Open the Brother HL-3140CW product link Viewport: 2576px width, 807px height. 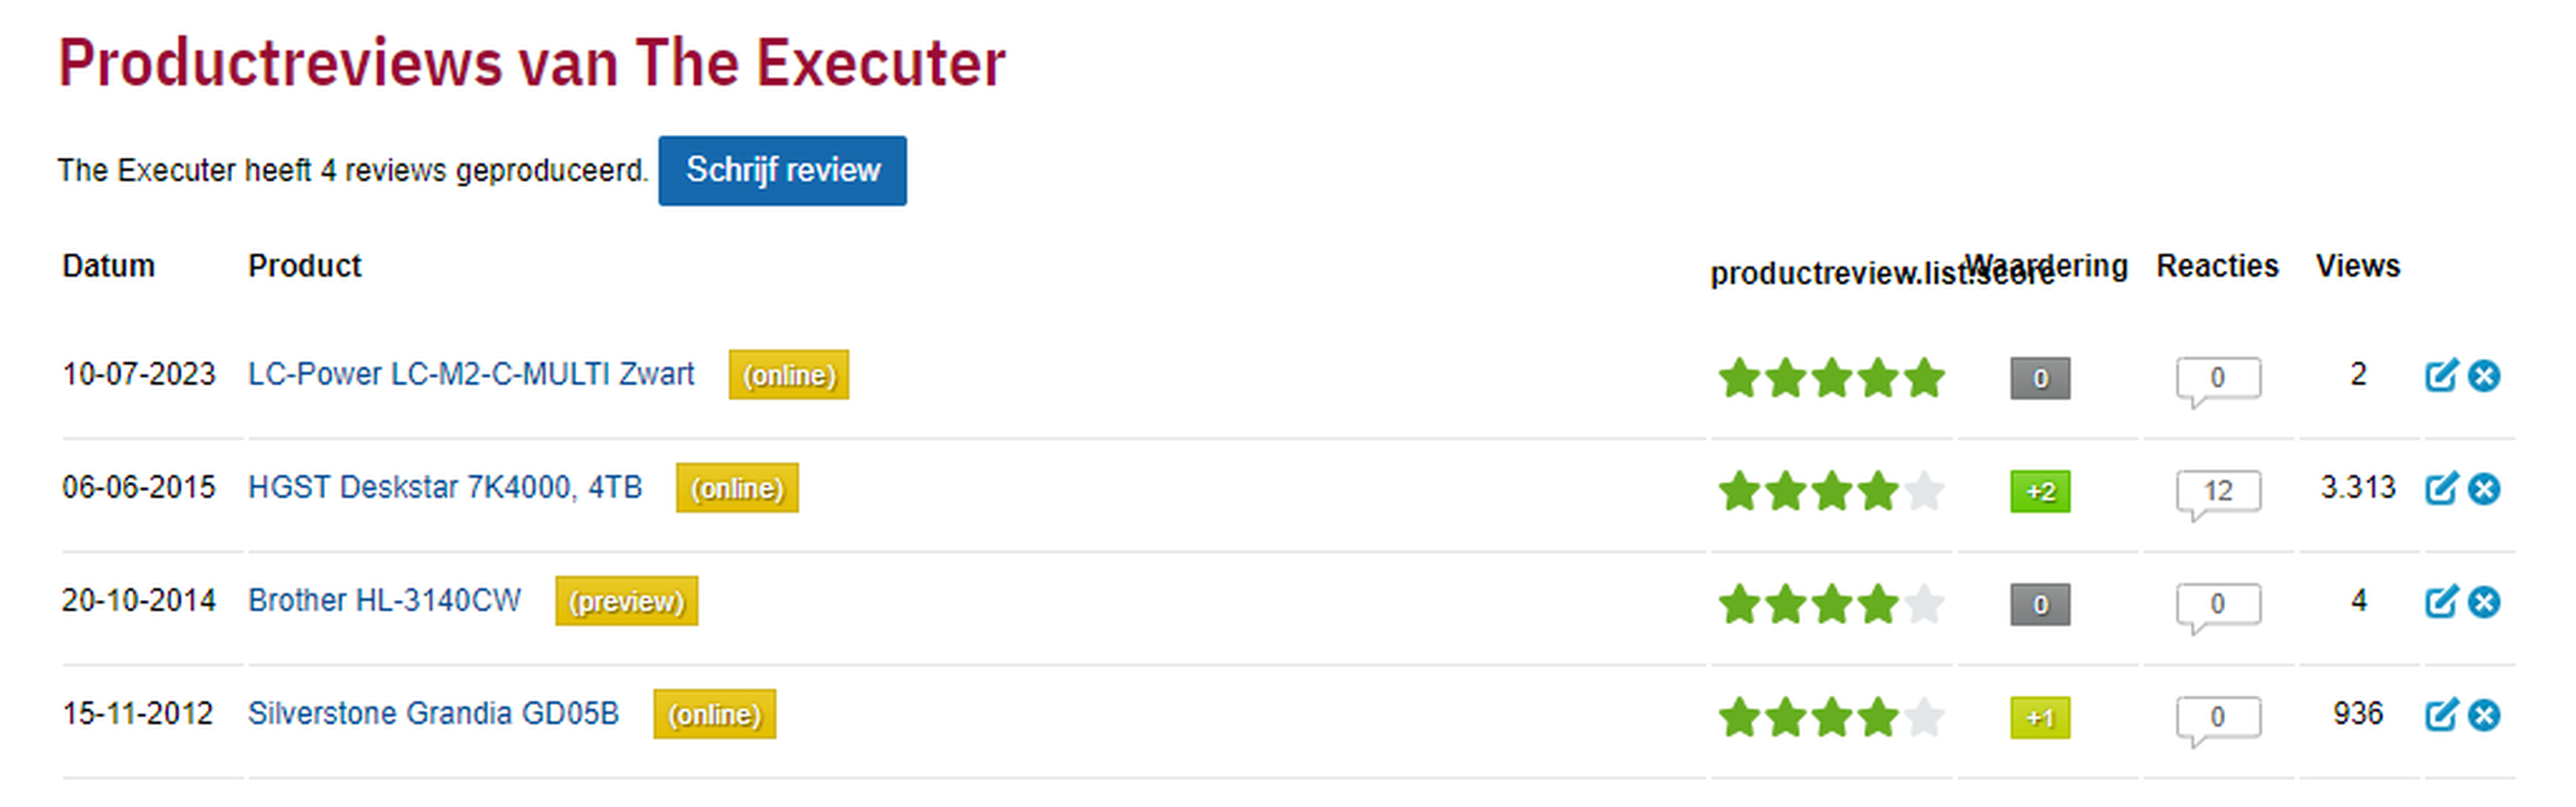pyautogui.click(x=384, y=600)
